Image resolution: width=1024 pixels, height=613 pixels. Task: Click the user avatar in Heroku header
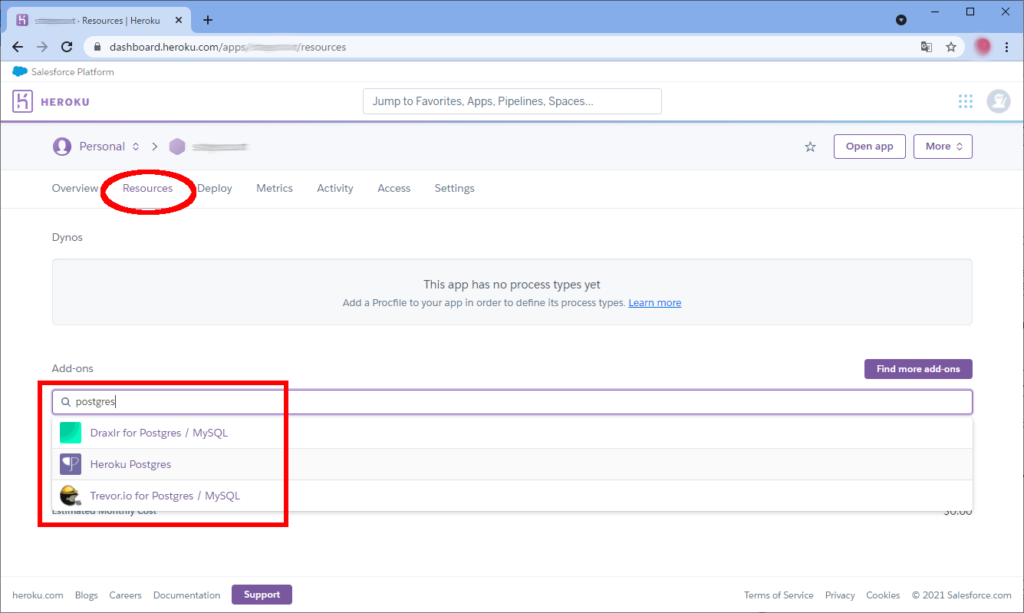(x=998, y=101)
